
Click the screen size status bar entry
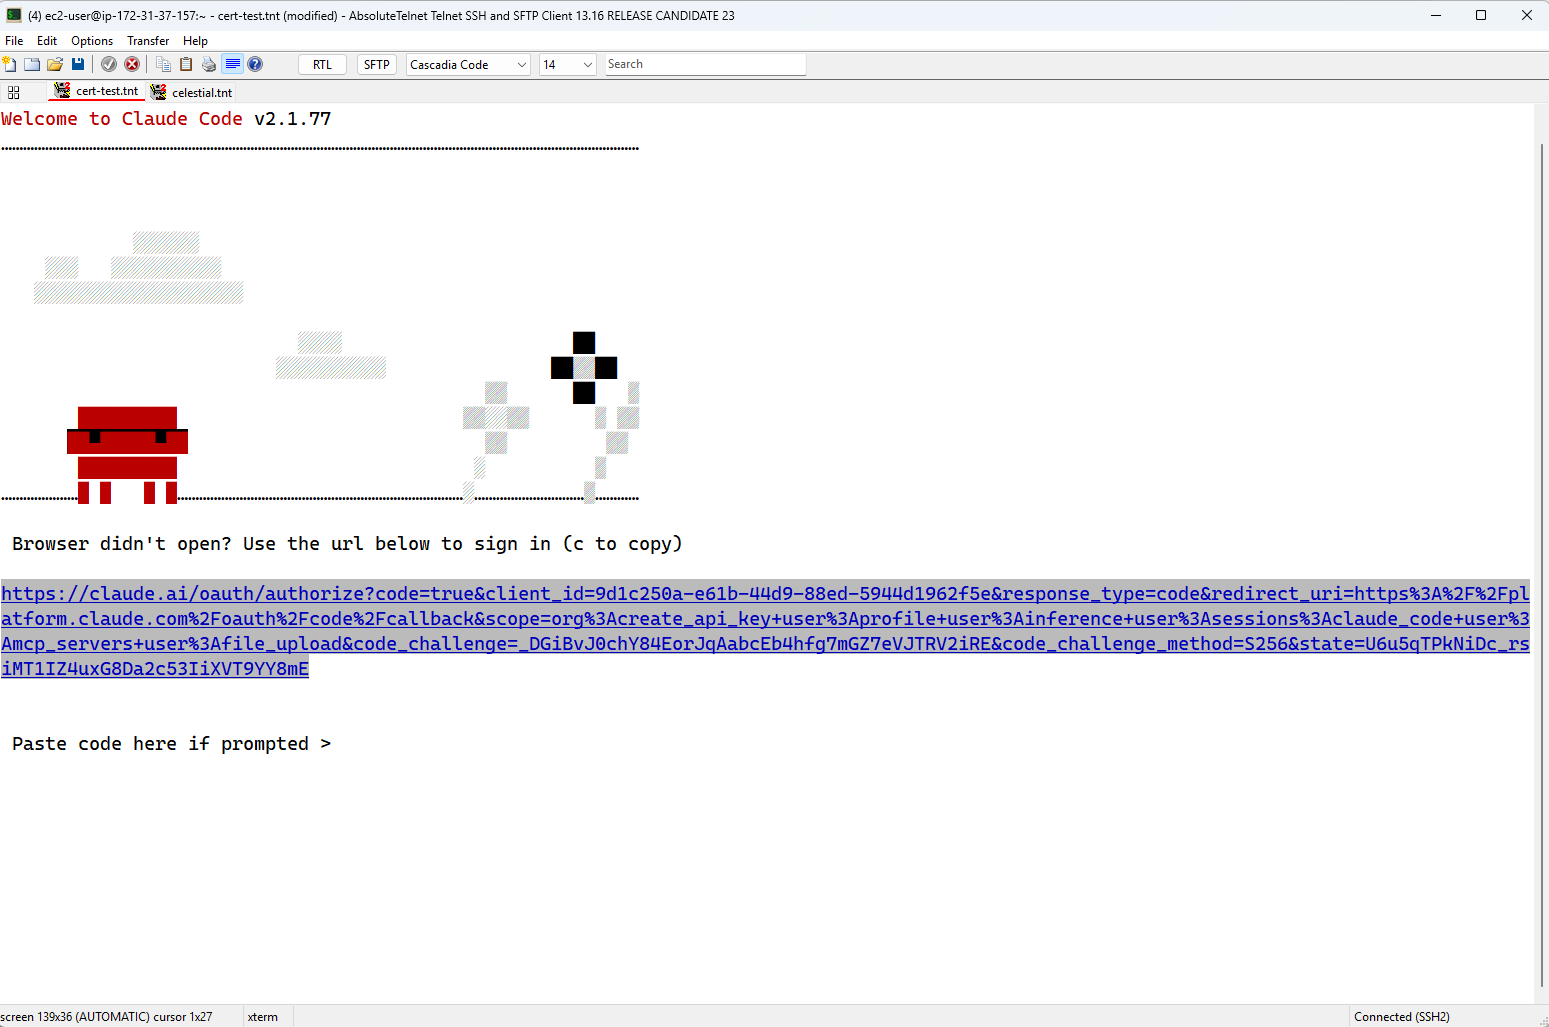click(107, 1017)
